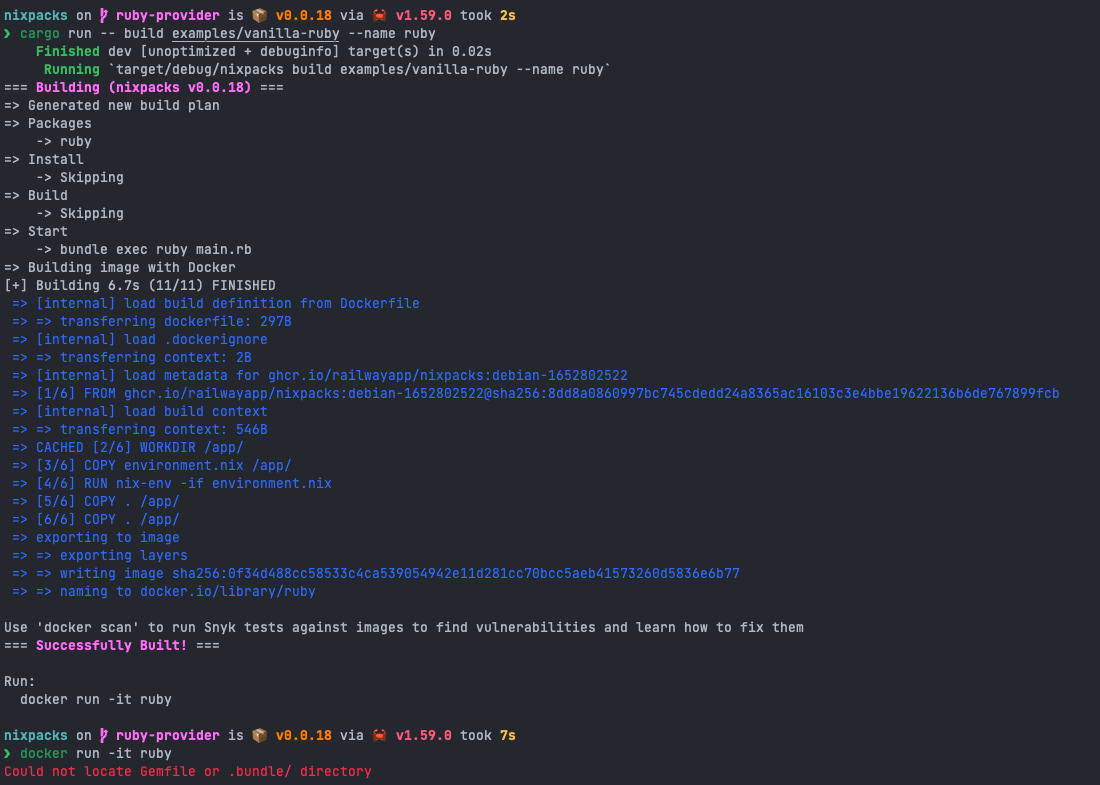Click the 'Run:' label
Viewport: 1100px width, 785px height.
click(20, 682)
